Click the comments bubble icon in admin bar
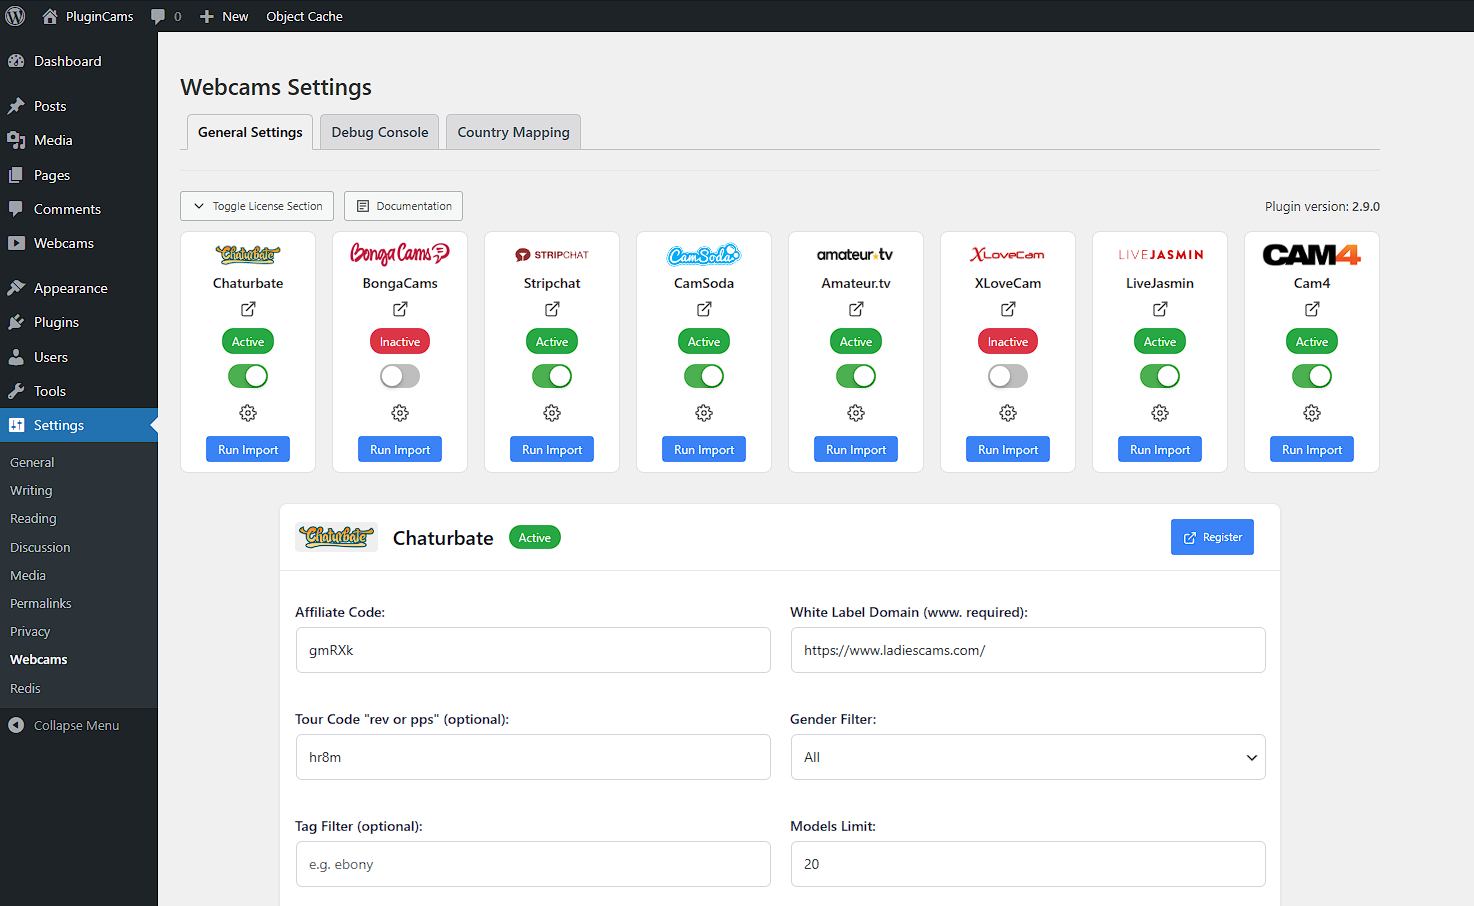The width and height of the screenshot is (1474, 906). pyautogui.click(x=158, y=17)
